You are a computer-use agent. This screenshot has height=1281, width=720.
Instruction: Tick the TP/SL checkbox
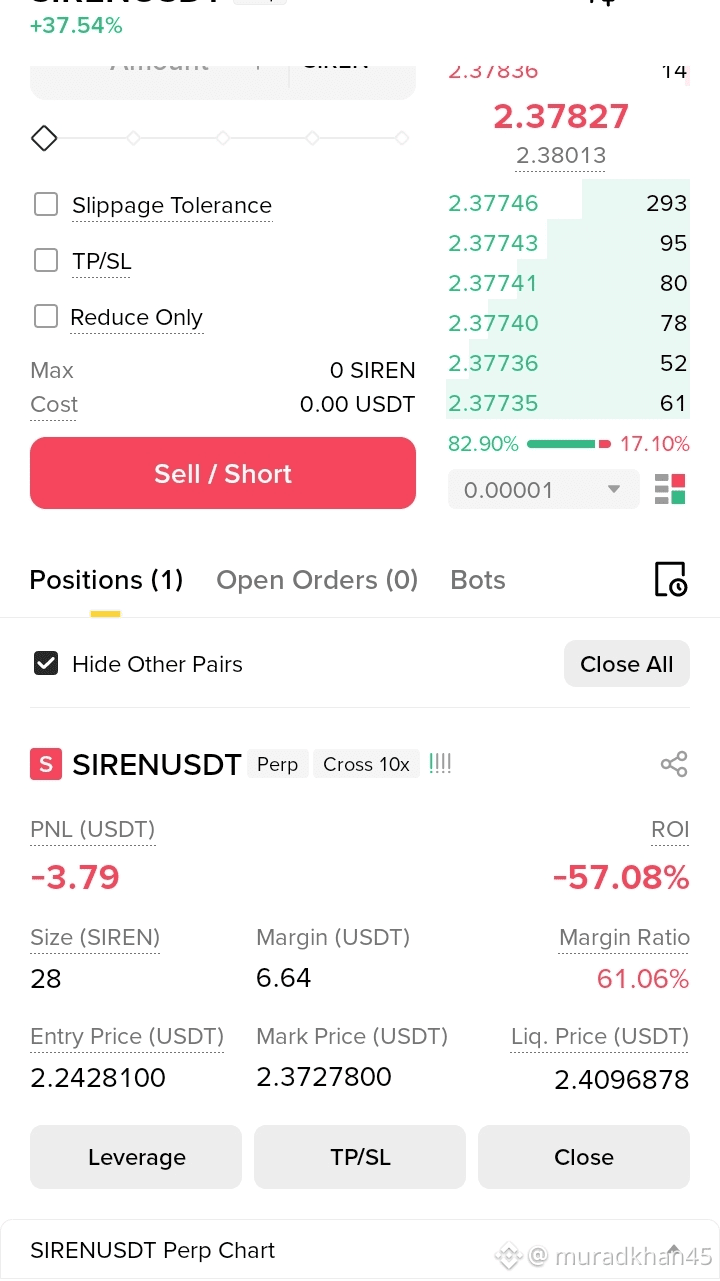(46, 261)
